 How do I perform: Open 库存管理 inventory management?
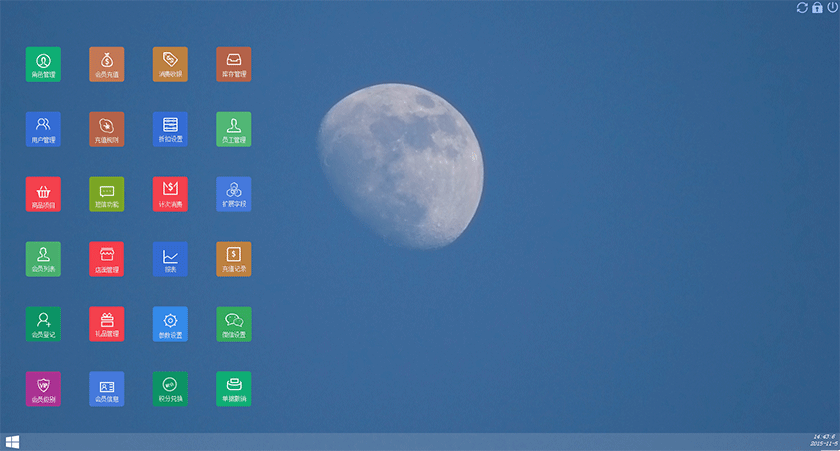[x=234, y=64]
